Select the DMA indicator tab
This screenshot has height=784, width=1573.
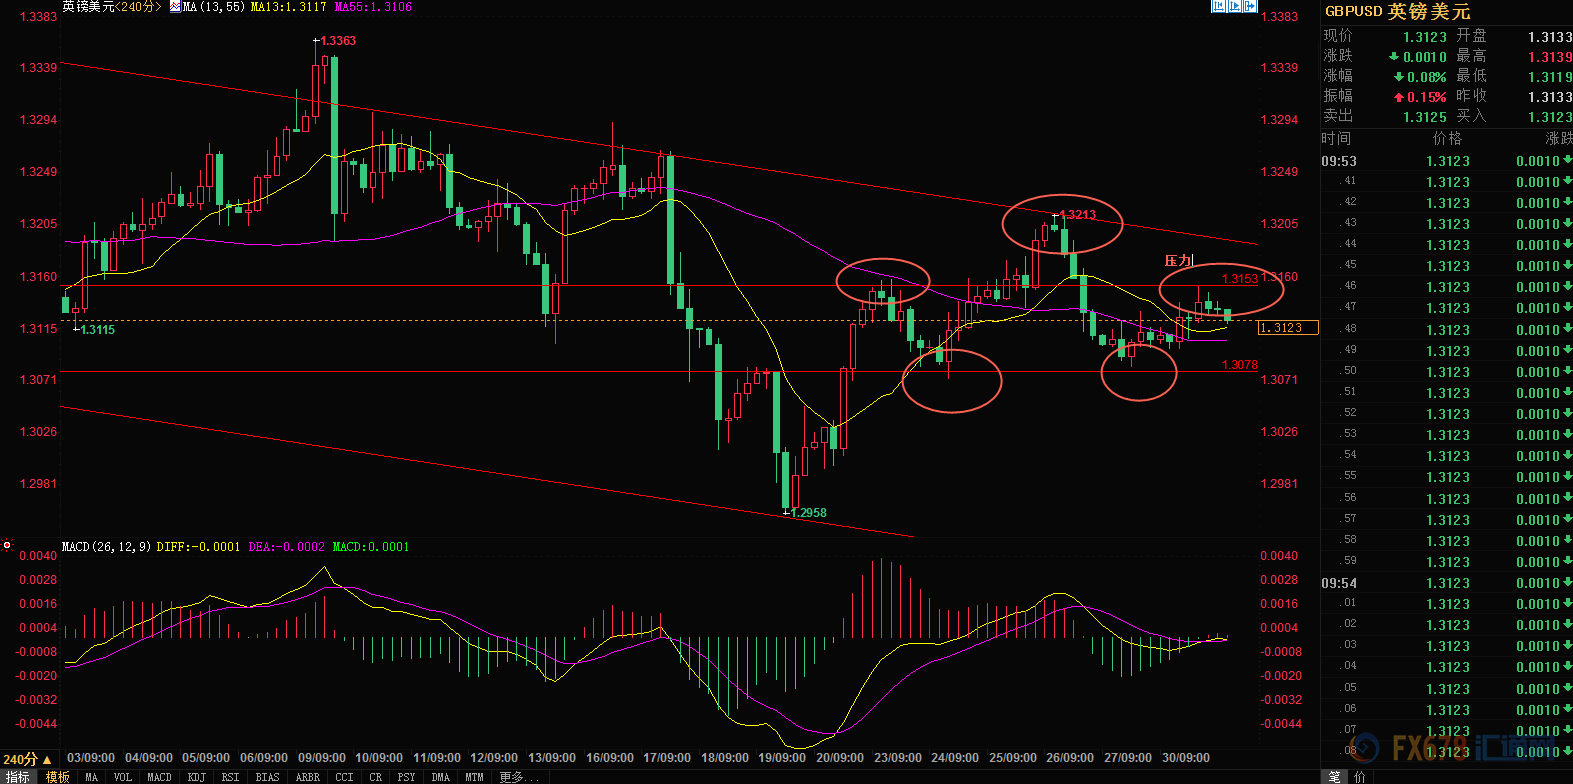pos(440,777)
